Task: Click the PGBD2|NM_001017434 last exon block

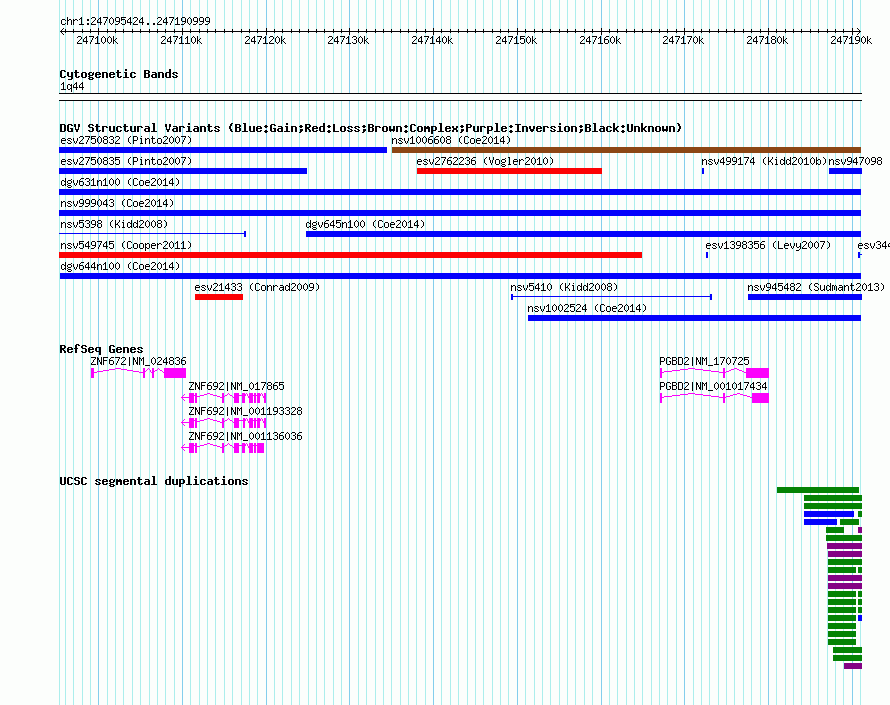Action: click(760, 398)
